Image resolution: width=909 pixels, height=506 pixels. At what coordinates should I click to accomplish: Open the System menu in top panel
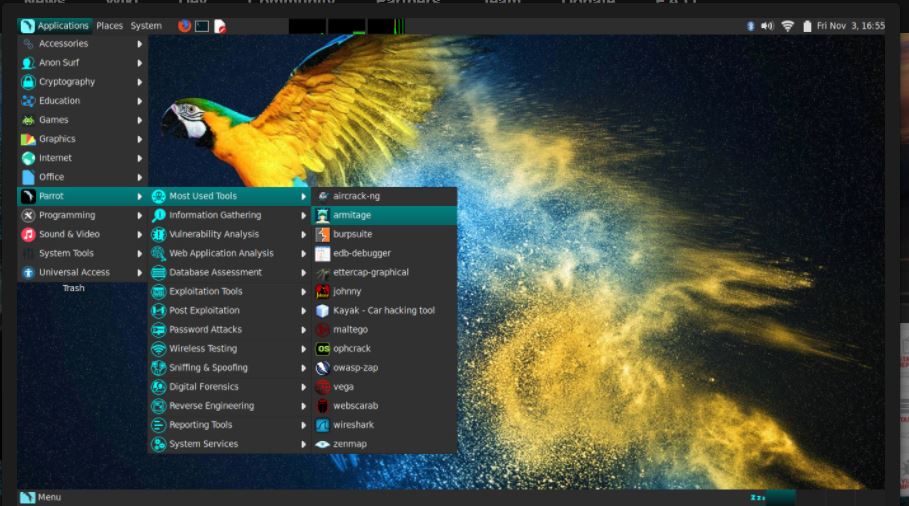(146, 26)
